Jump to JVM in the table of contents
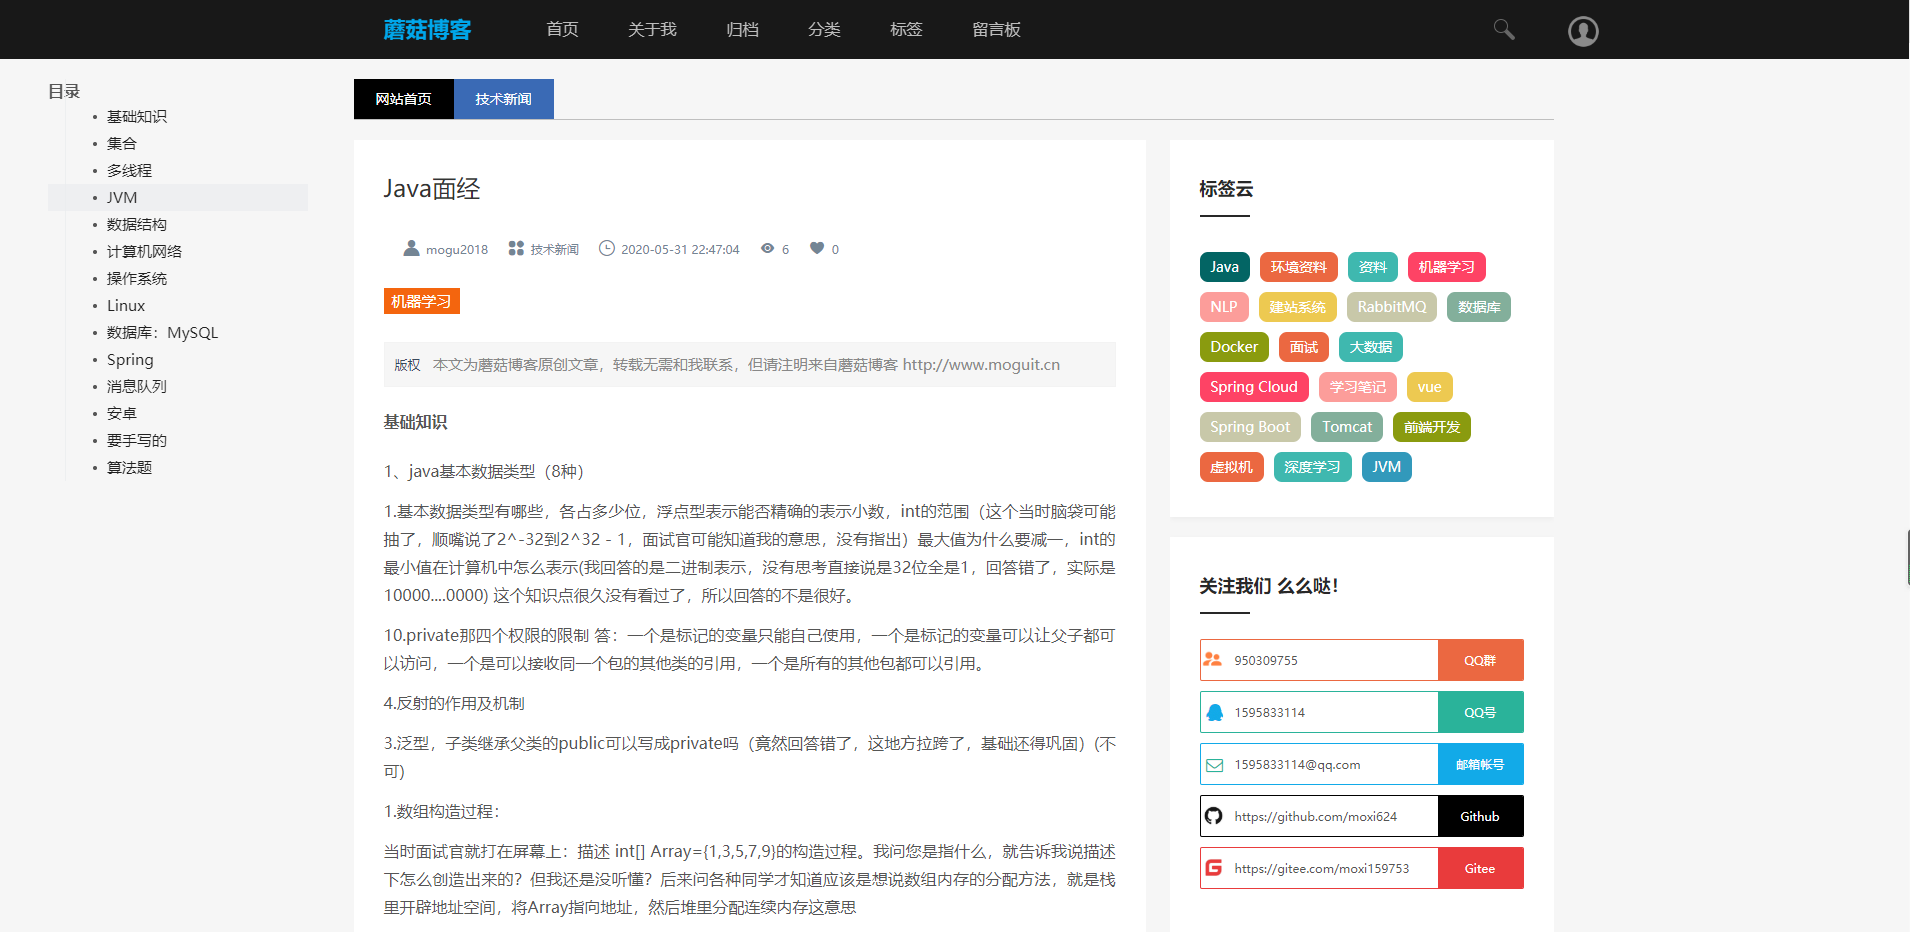 point(122,198)
